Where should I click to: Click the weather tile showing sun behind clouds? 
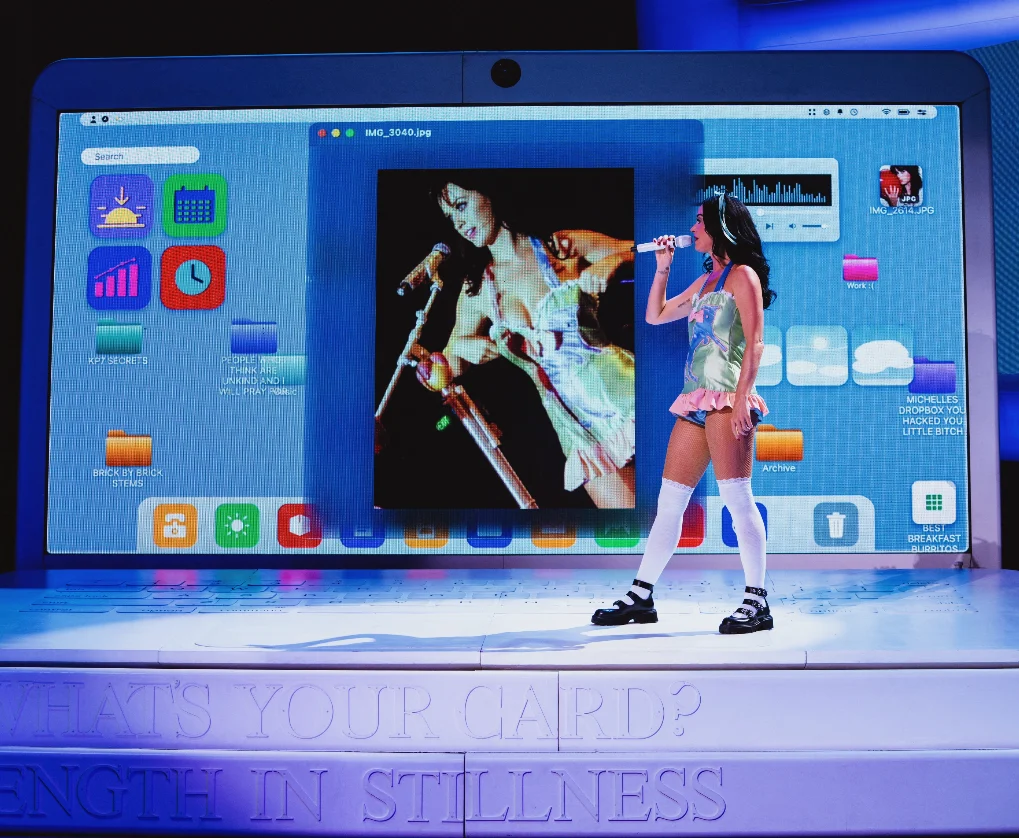click(x=817, y=355)
